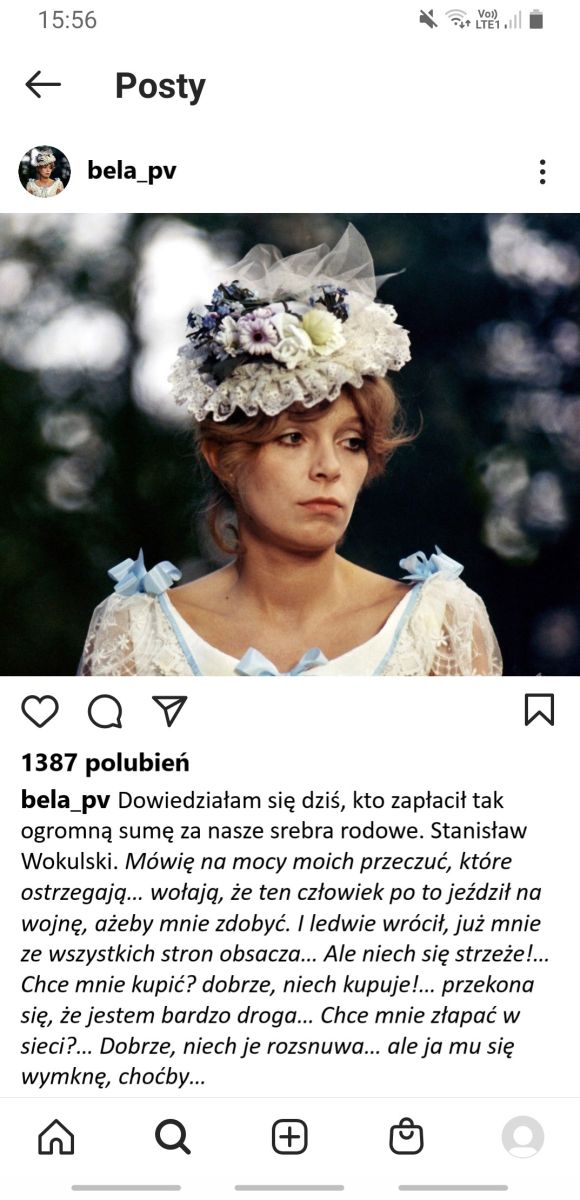Create a new post with the plus icon
The width and height of the screenshot is (580, 1200).
(x=290, y=1137)
